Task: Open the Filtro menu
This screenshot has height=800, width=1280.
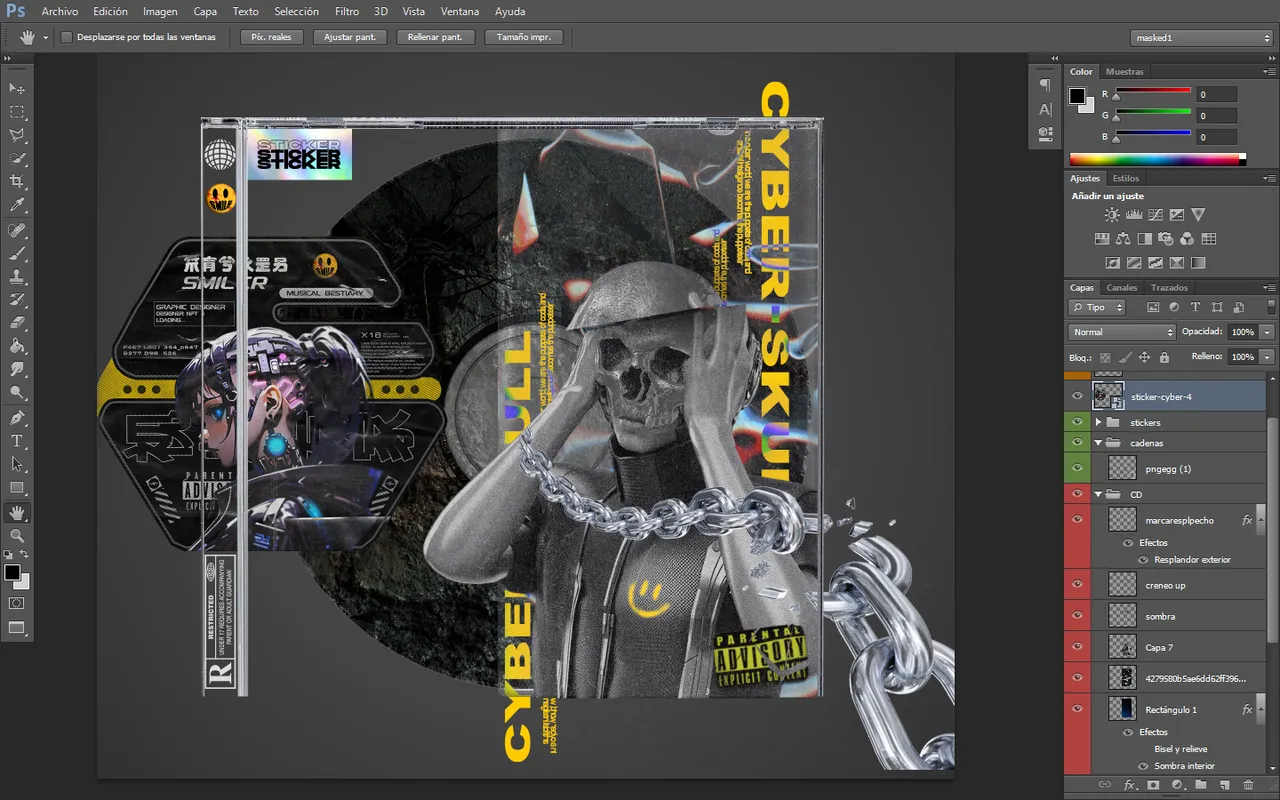Action: (347, 11)
